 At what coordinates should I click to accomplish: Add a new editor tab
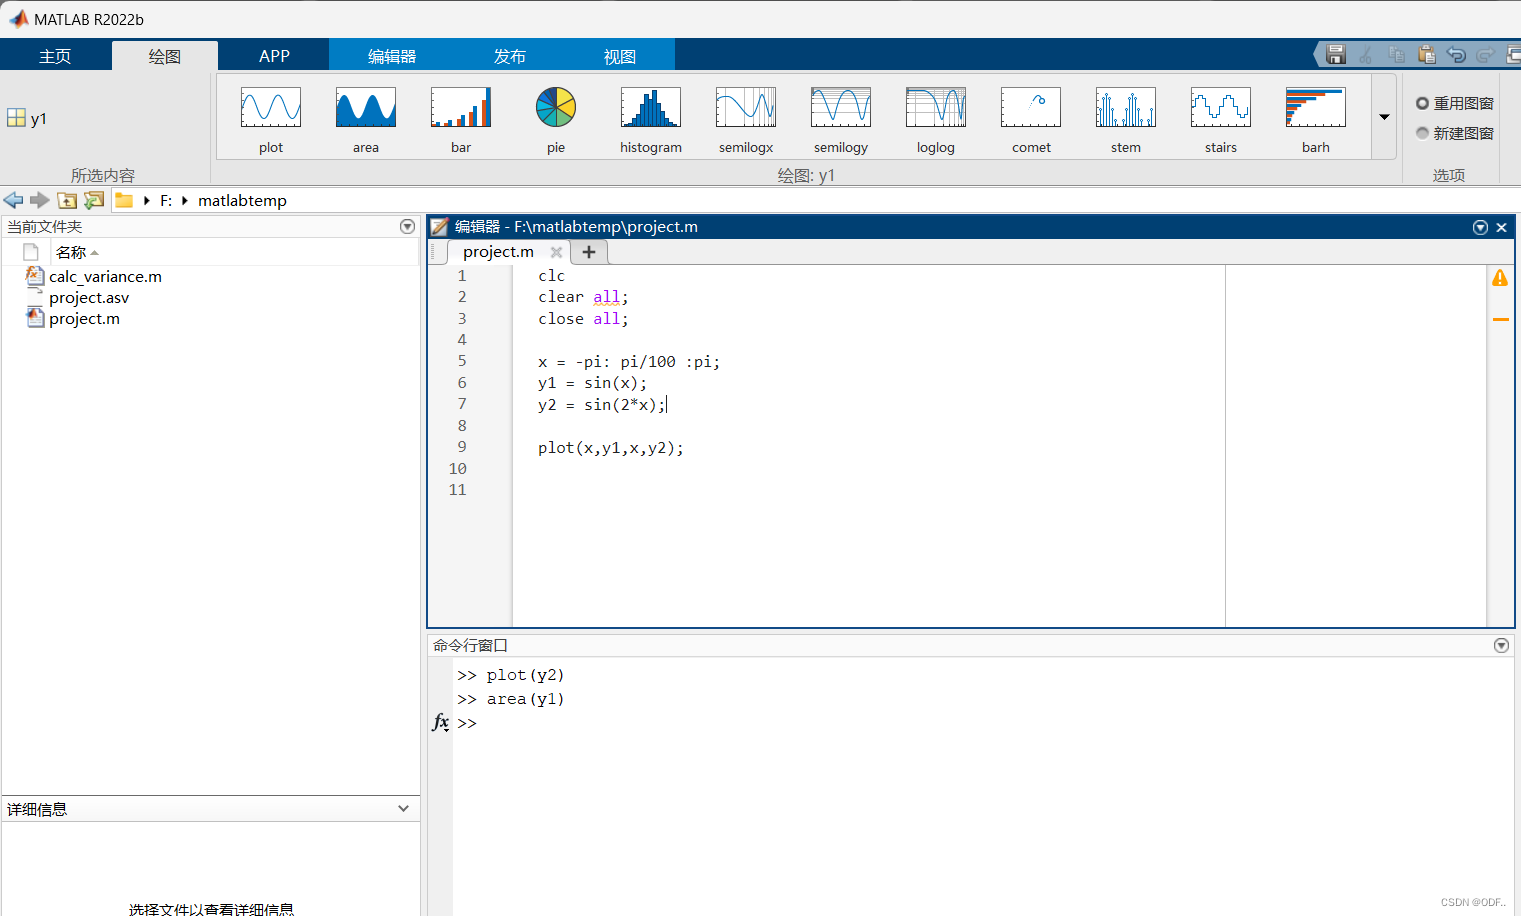tap(589, 252)
